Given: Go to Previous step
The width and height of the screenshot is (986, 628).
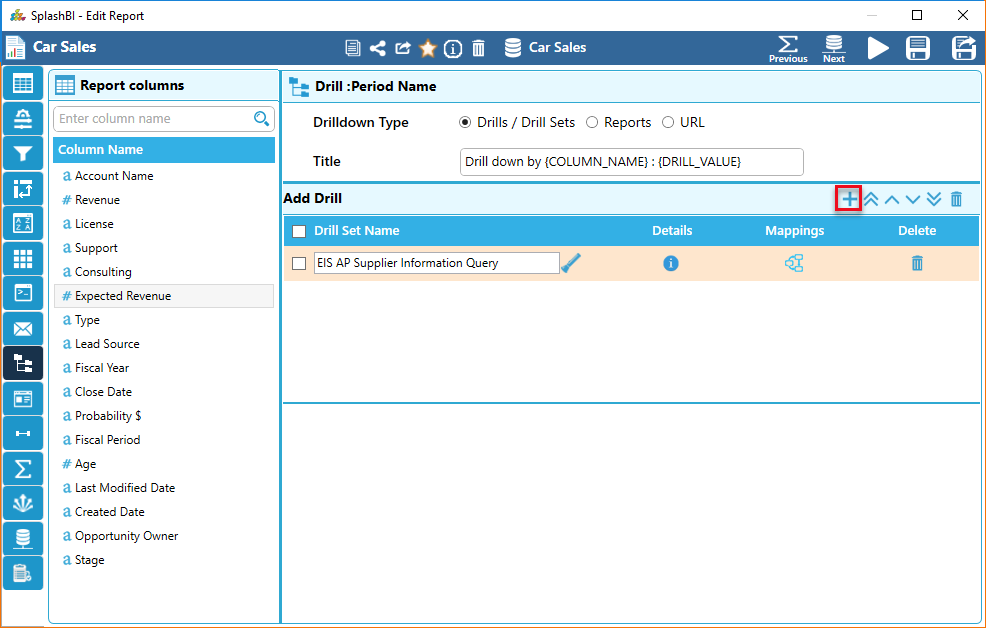Looking at the screenshot, I should point(788,49).
